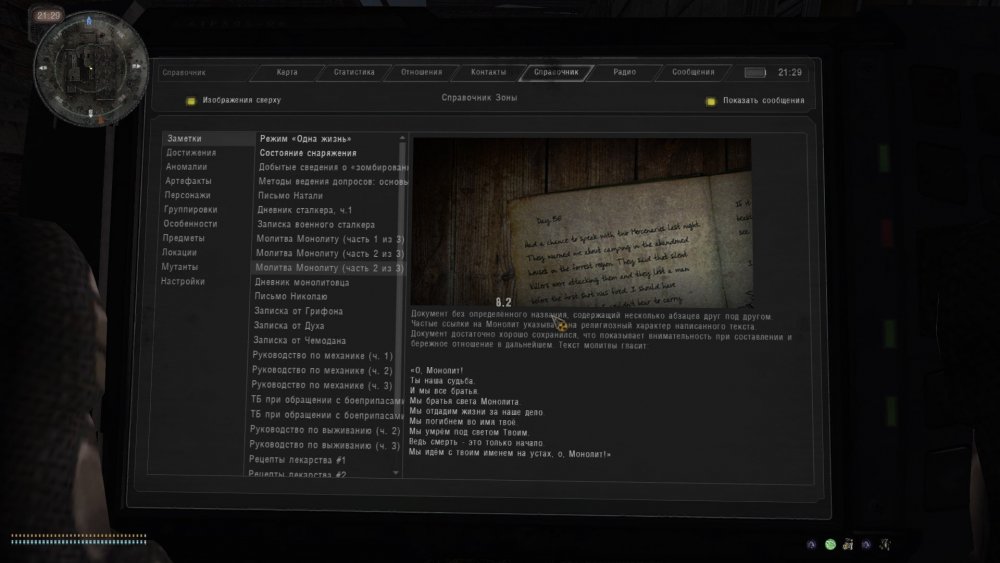
Task: Open the «Записка от Грифона» entry
Action: coord(298,311)
